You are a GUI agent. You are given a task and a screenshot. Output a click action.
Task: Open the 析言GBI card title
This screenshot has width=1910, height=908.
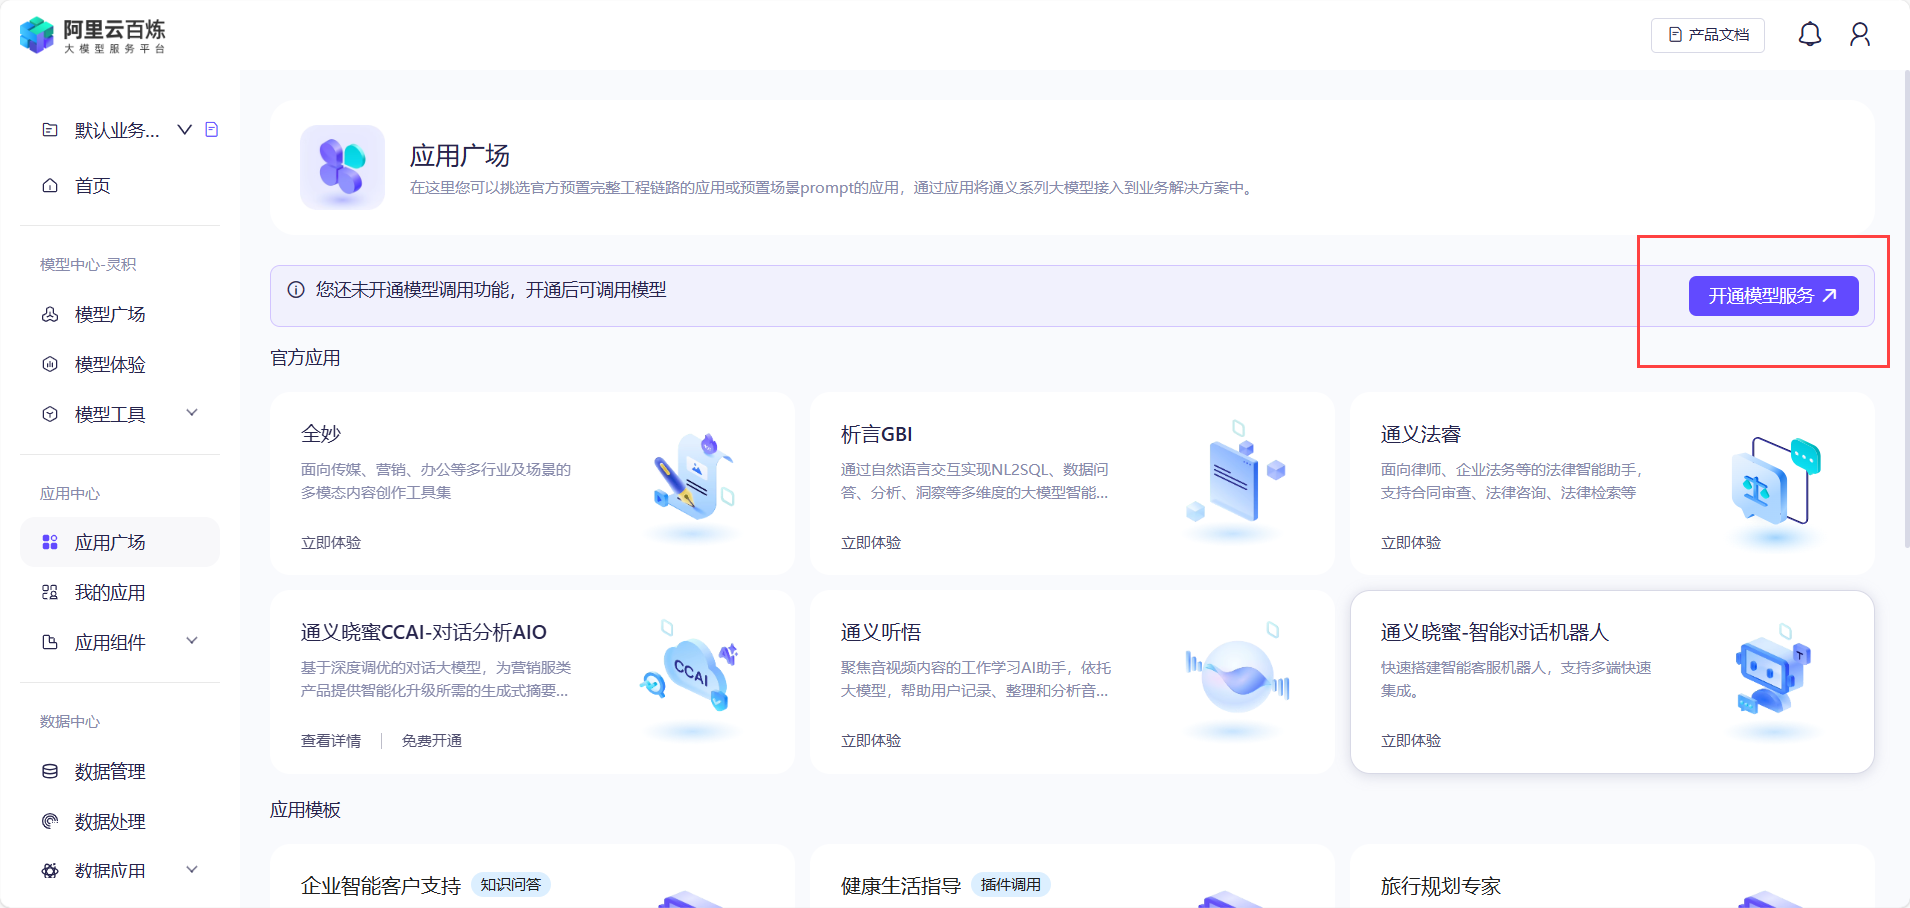(x=877, y=434)
